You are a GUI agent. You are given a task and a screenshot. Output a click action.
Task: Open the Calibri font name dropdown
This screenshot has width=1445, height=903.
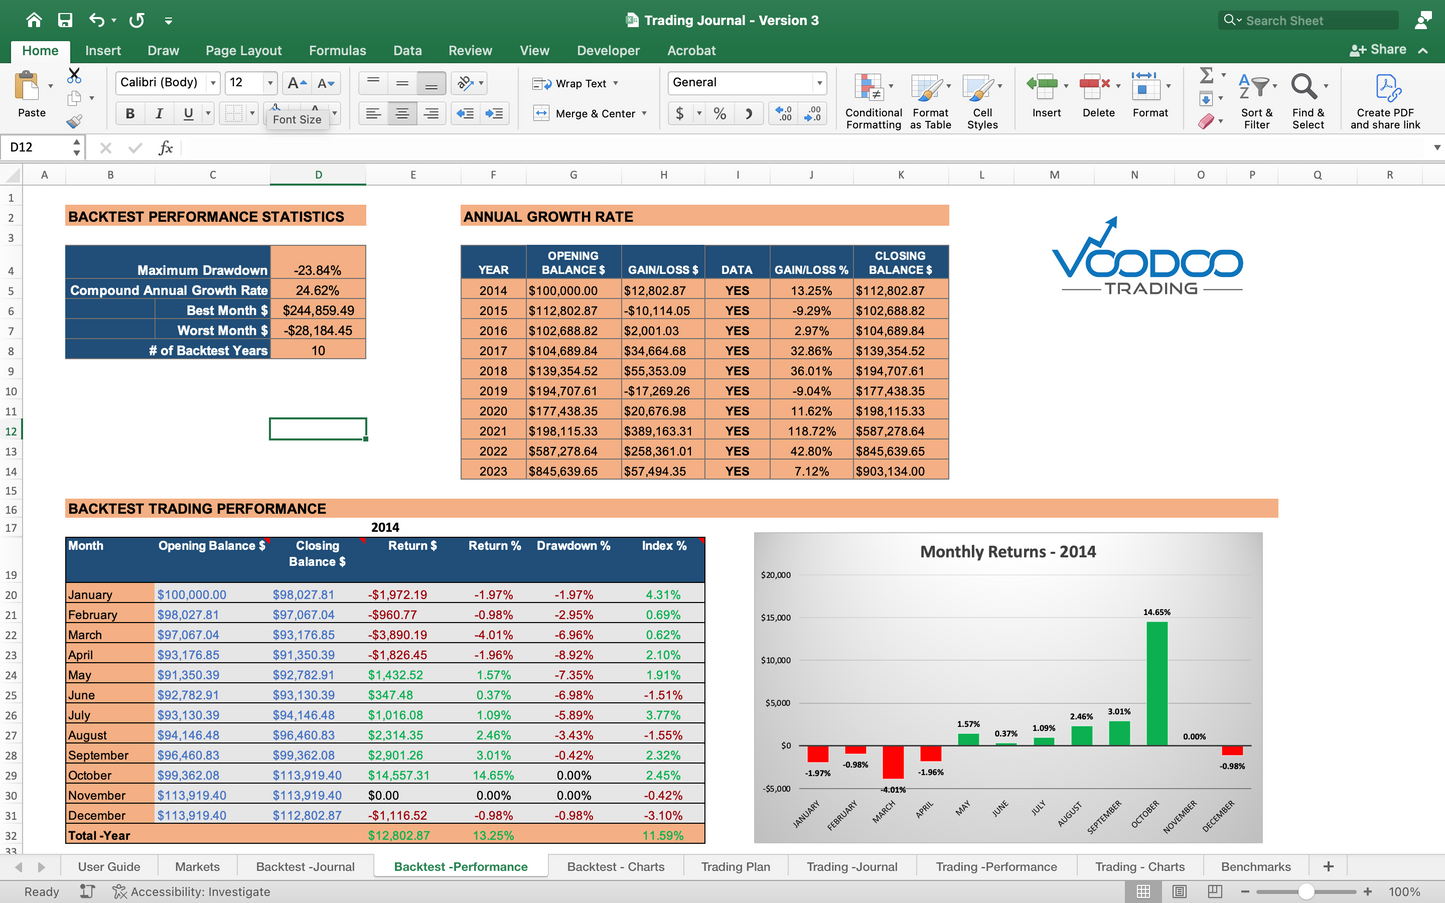point(213,83)
